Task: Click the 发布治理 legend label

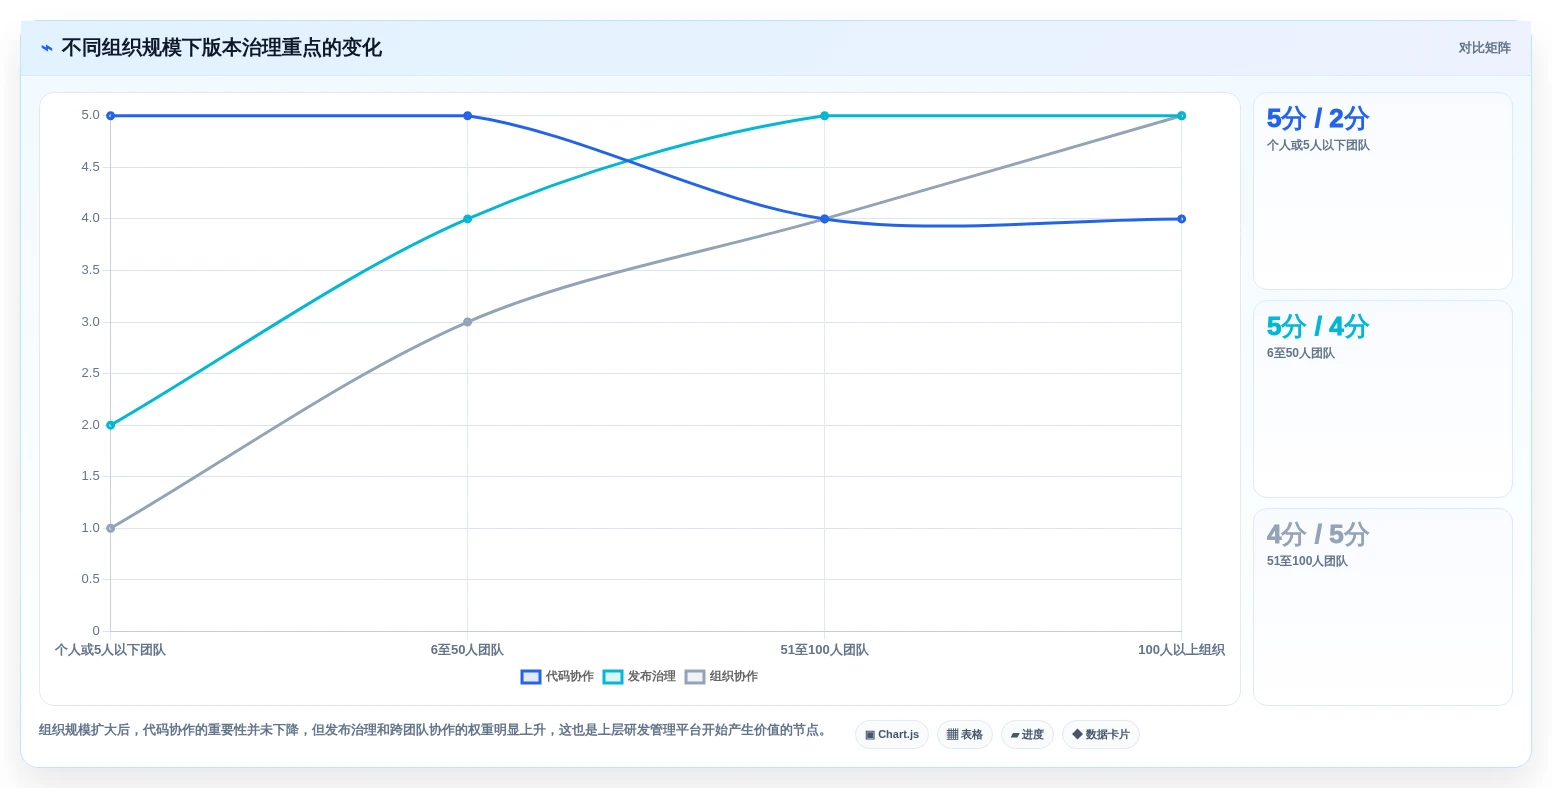Action: [652, 677]
